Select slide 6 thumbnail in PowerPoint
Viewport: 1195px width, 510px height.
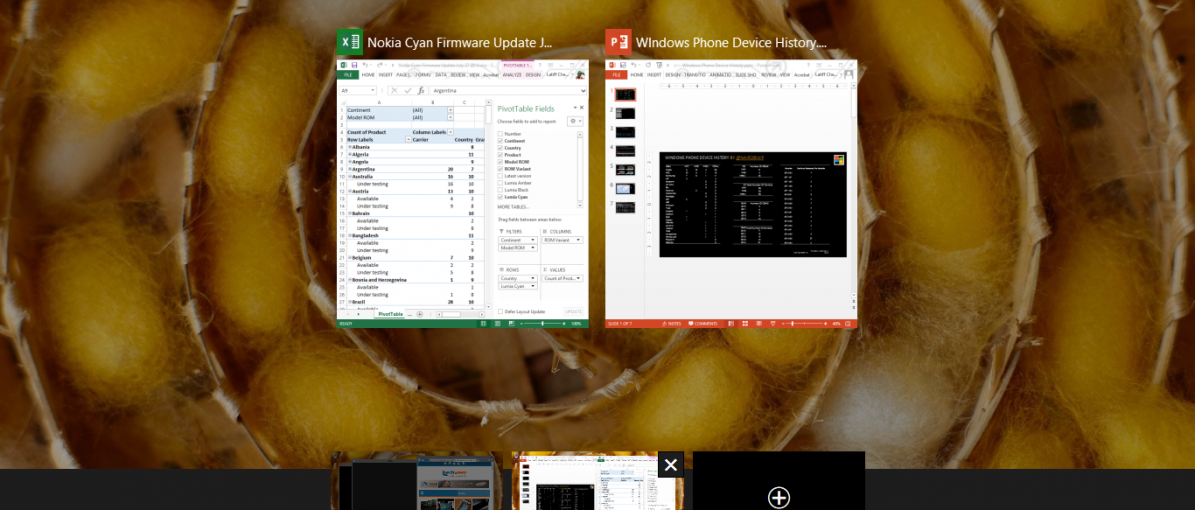625,188
